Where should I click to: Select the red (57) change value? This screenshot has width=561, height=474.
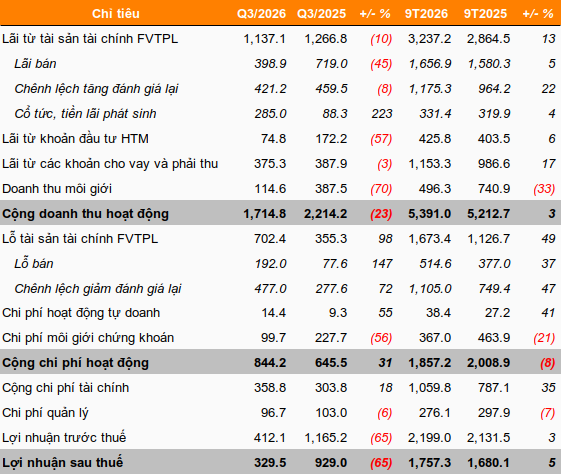381,139
